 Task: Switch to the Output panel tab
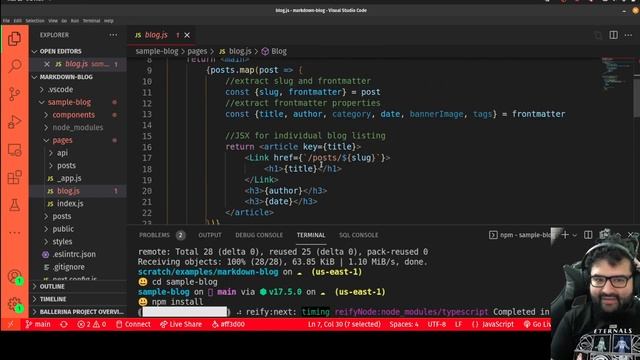tap(210, 235)
